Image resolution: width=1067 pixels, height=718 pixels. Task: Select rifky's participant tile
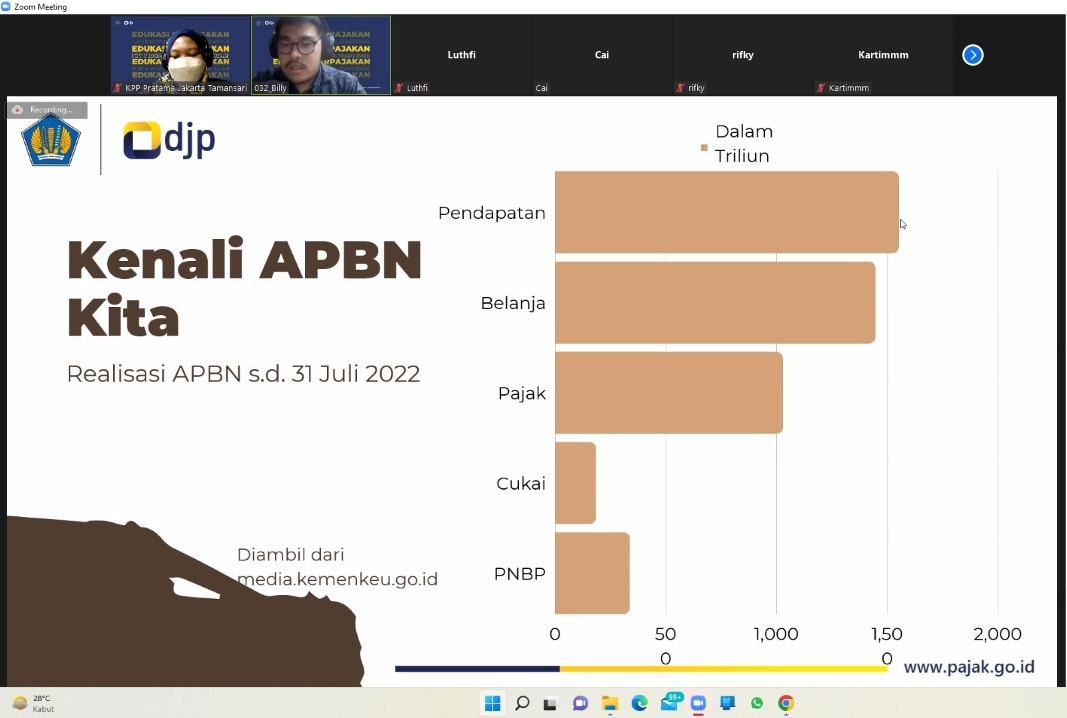742,56
